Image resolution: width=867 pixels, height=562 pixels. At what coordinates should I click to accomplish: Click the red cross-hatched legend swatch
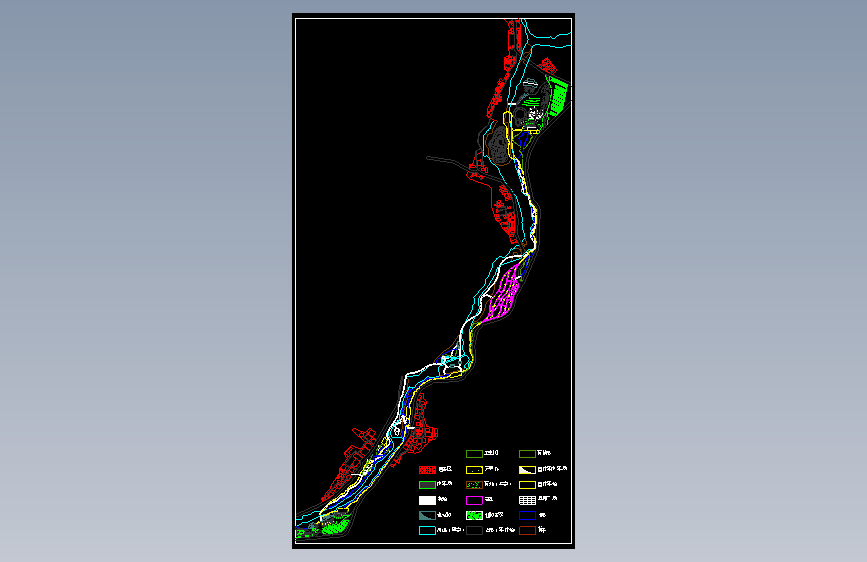pos(427,470)
